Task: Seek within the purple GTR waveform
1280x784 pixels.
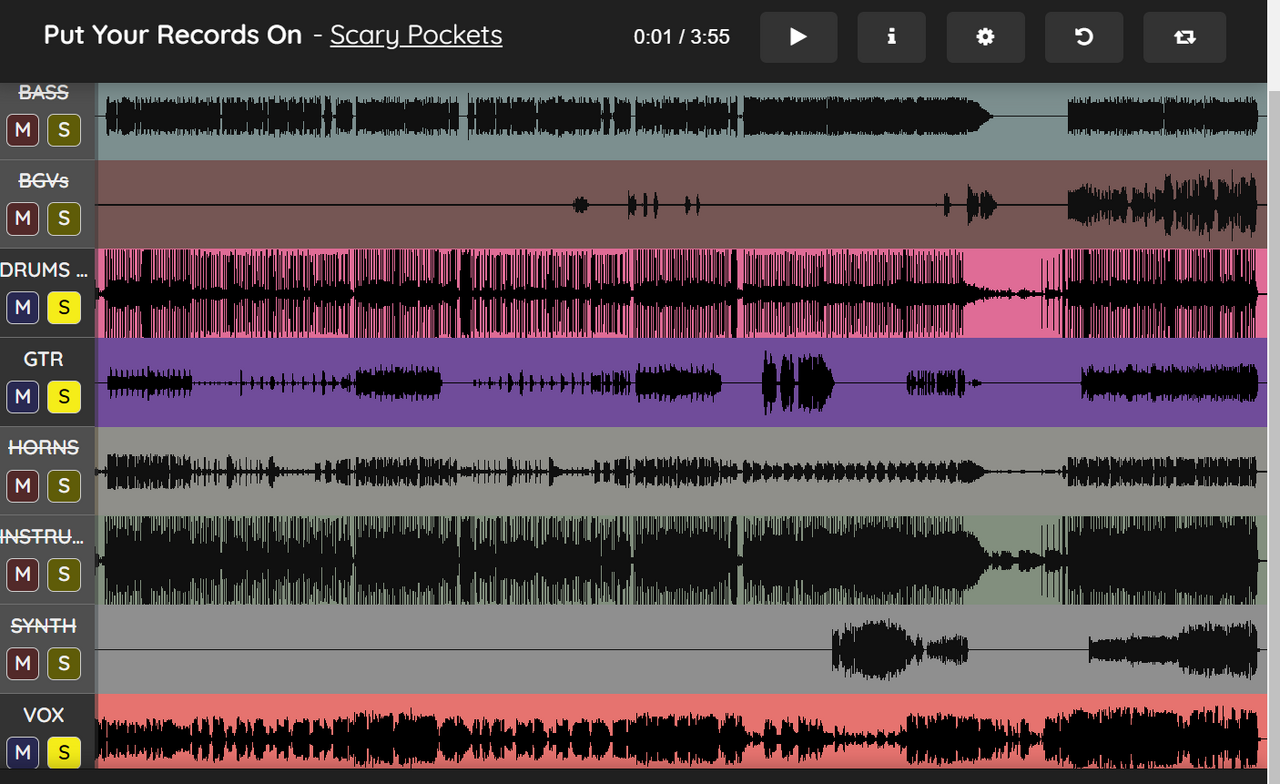Action: pyautogui.click(x=681, y=382)
